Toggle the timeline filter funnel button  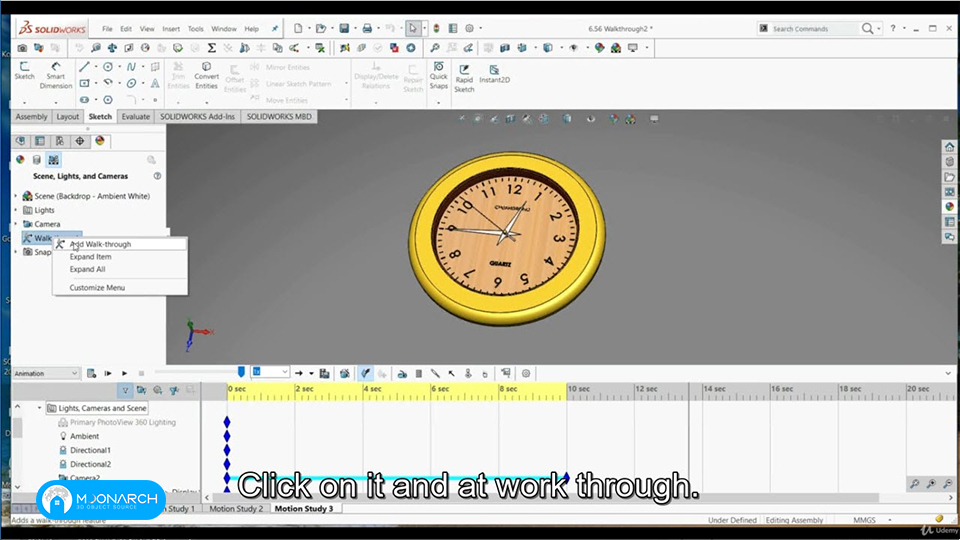tap(125, 390)
